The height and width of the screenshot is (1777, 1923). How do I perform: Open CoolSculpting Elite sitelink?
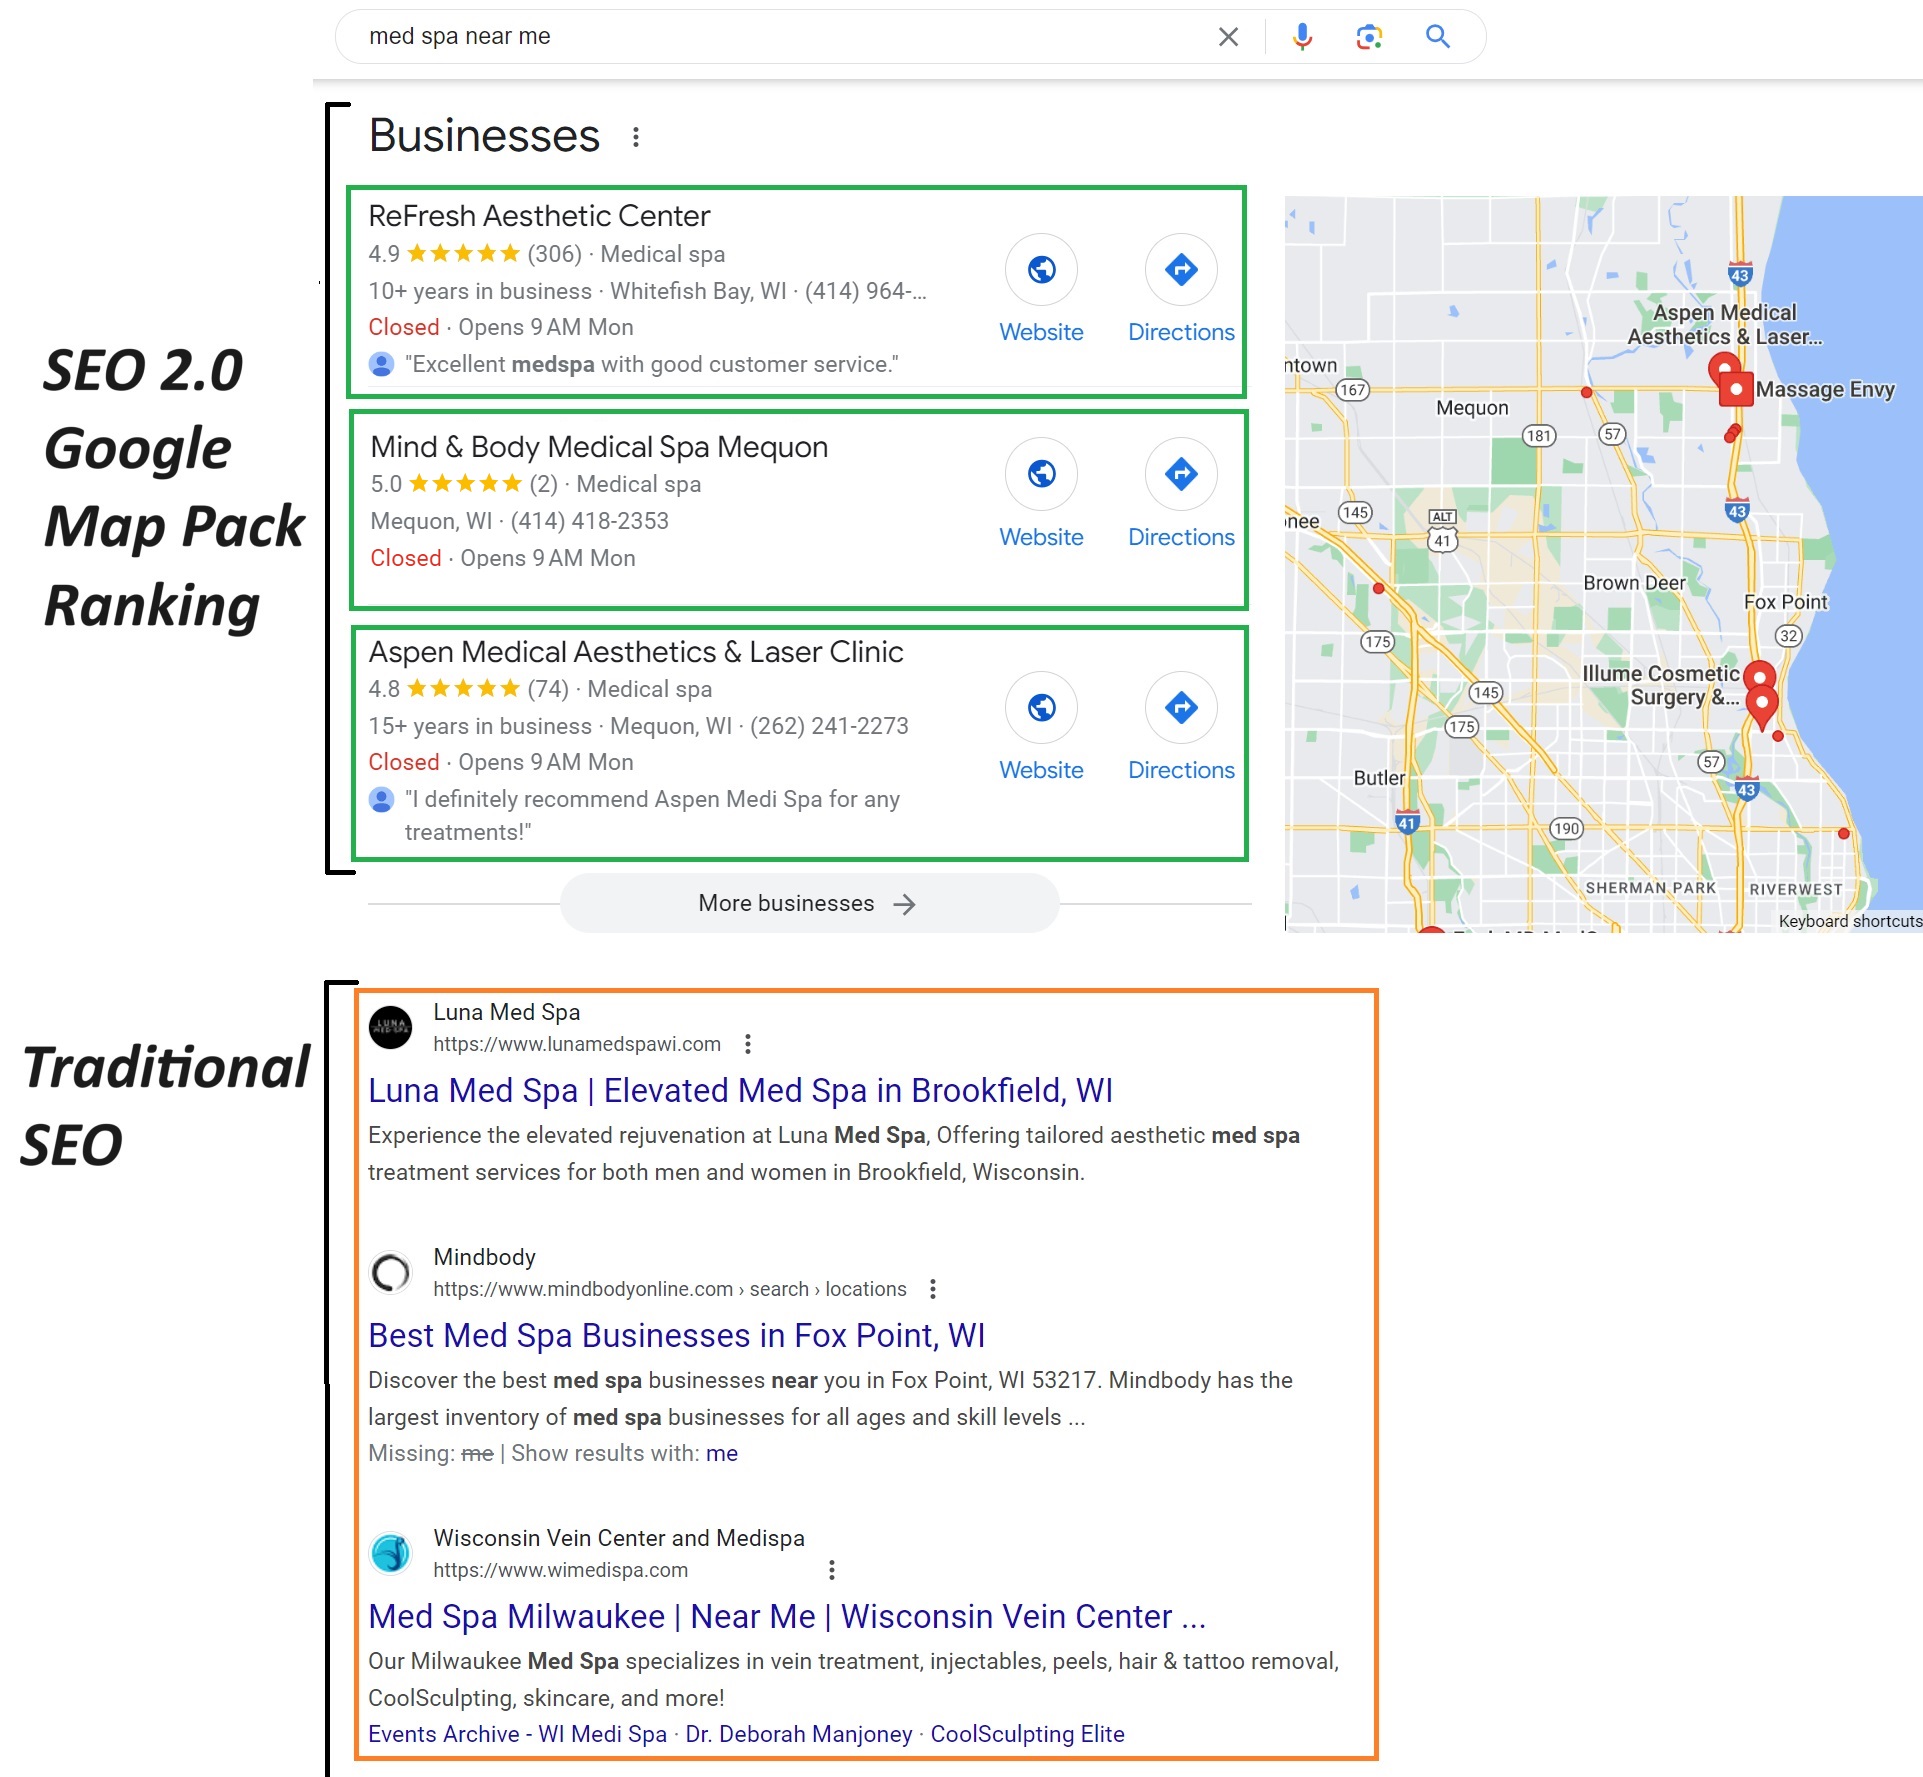[1027, 1734]
